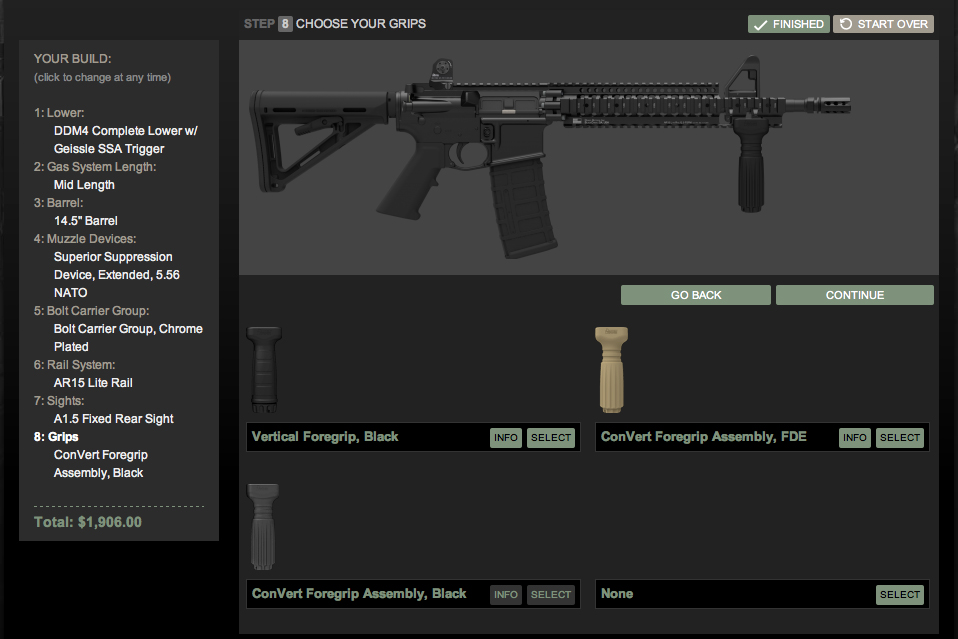Viewport: 958px width, 639px height.
Task: Click the '6: Rail System:' step label
Action: [x=75, y=365]
